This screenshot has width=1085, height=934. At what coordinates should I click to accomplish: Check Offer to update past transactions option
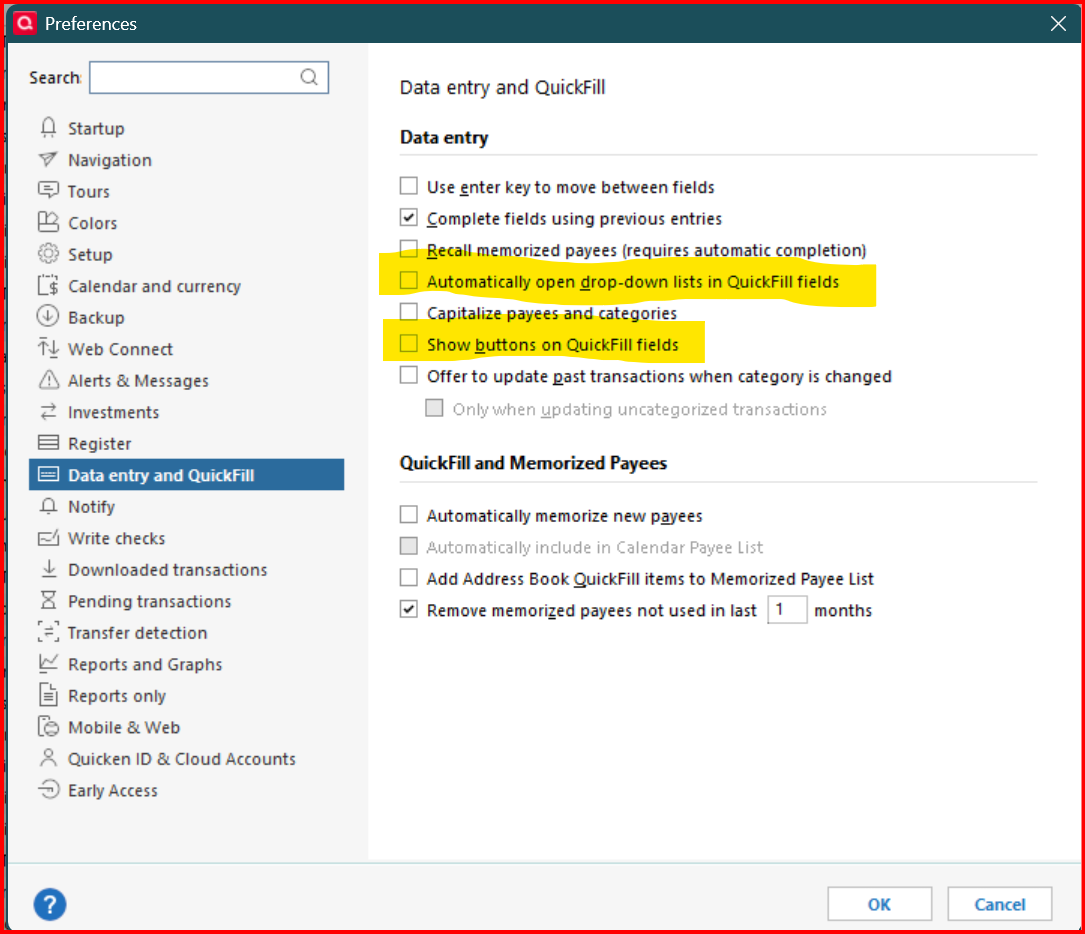[x=408, y=375]
